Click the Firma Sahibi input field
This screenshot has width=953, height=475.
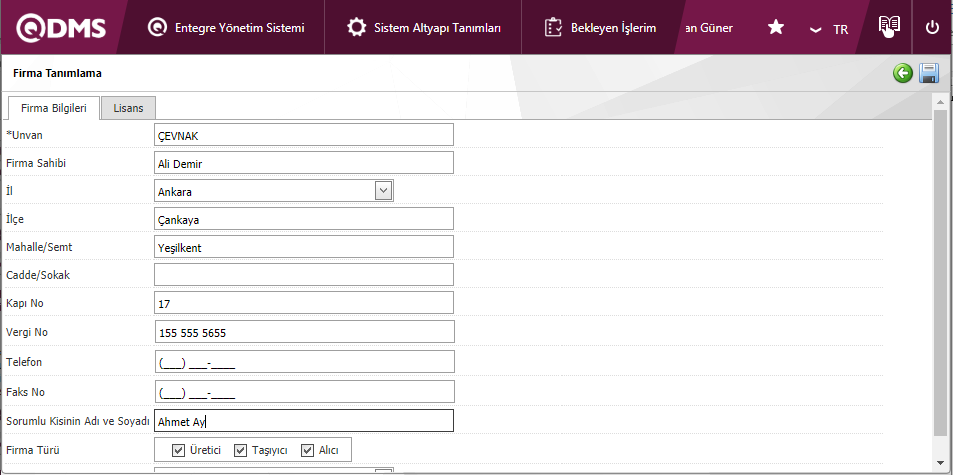point(304,163)
